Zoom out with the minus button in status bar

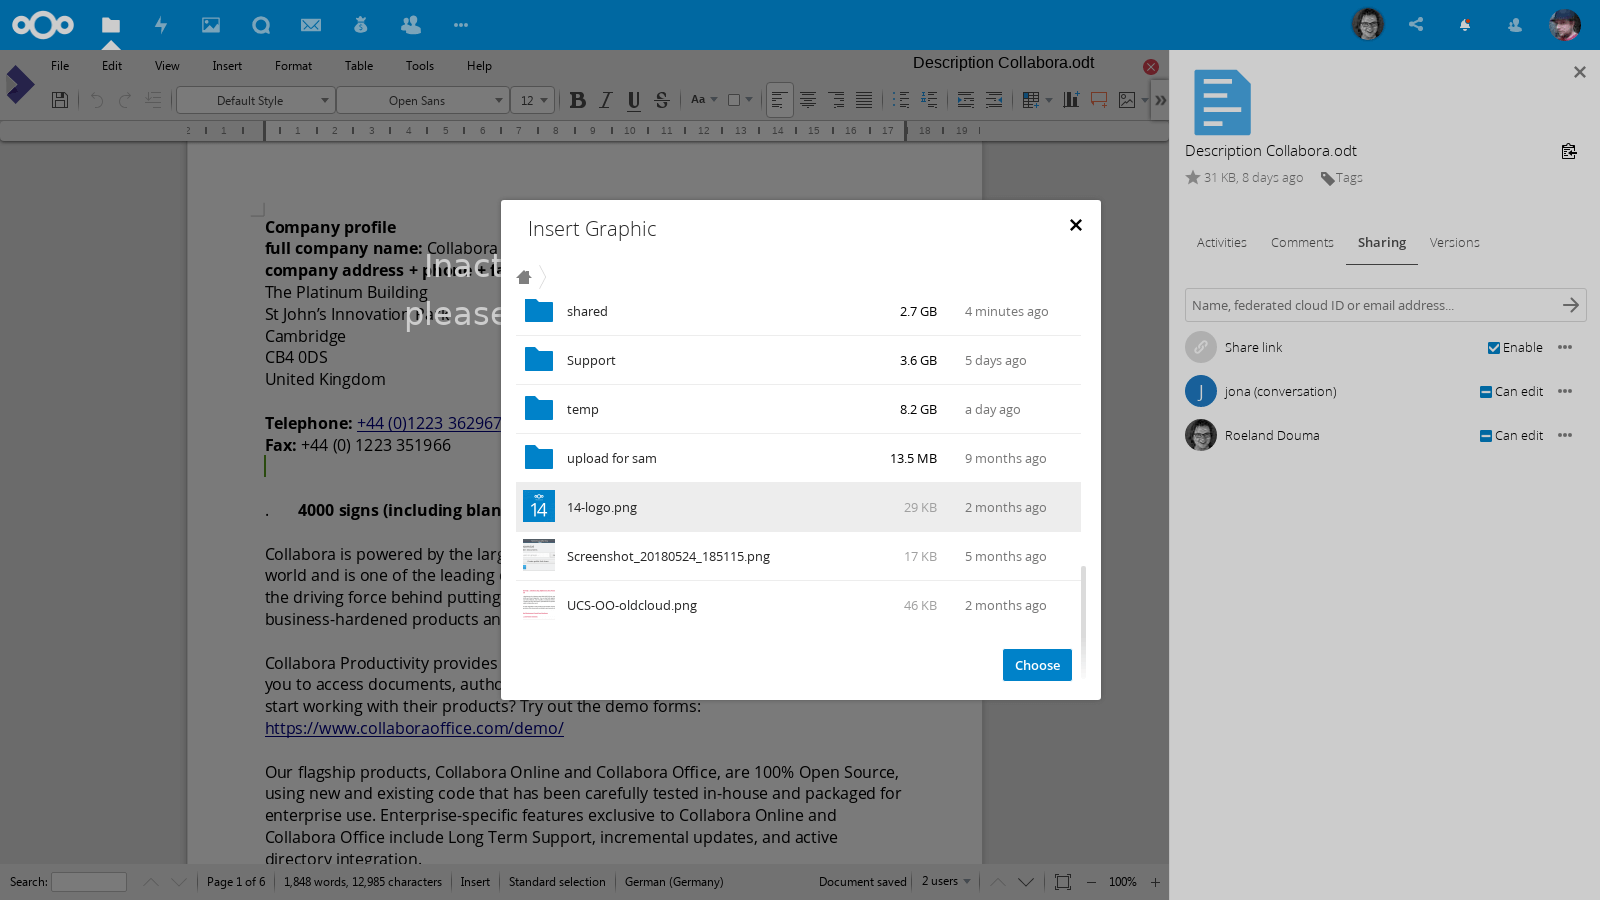tap(1091, 882)
